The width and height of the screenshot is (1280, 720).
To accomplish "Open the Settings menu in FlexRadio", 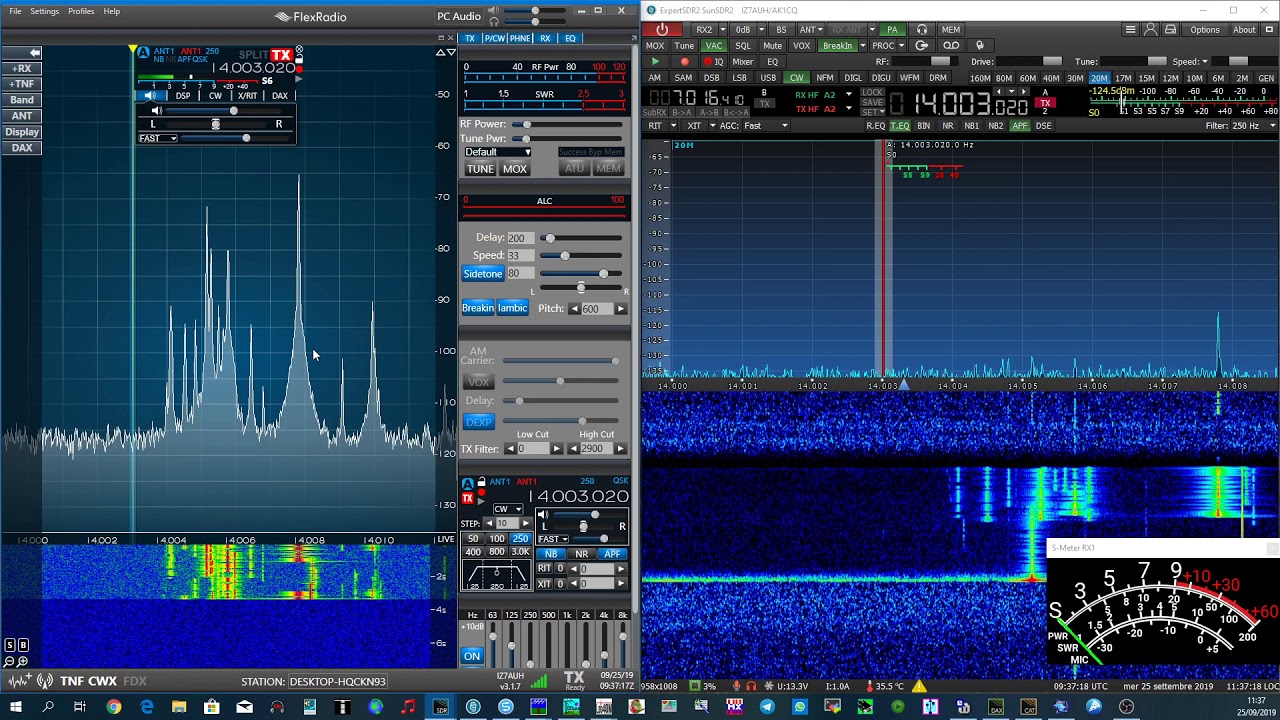I will pyautogui.click(x=44, y=11).
